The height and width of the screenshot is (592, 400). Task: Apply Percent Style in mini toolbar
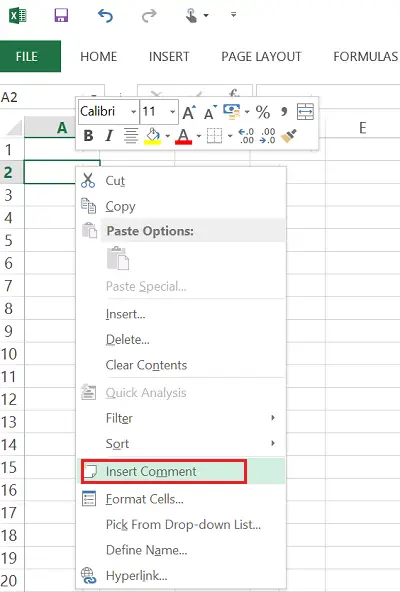(x=263, y=112)
